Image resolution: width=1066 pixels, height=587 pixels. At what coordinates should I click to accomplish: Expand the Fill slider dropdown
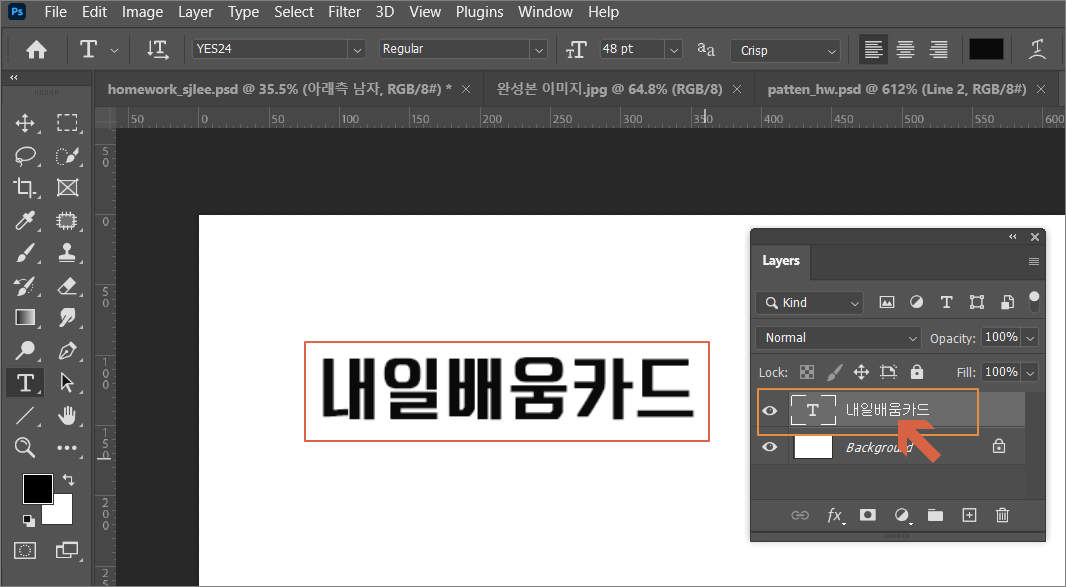click(1030, 373)
